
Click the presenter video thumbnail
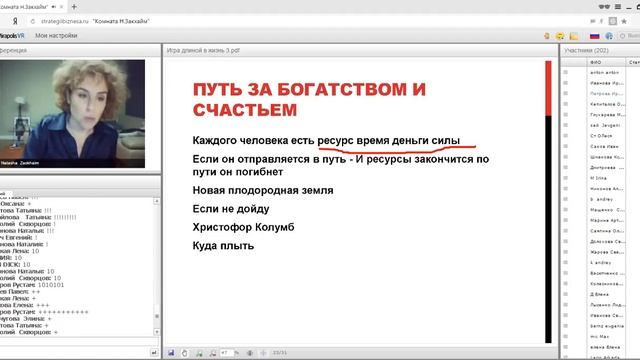point(72,114)
